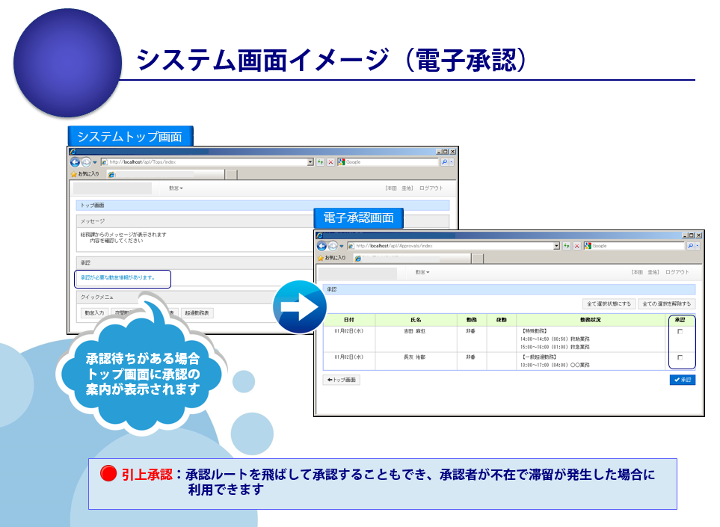
Task: Open recent pages dropdown beside the top-screen forward button
Action: point(95,163)
